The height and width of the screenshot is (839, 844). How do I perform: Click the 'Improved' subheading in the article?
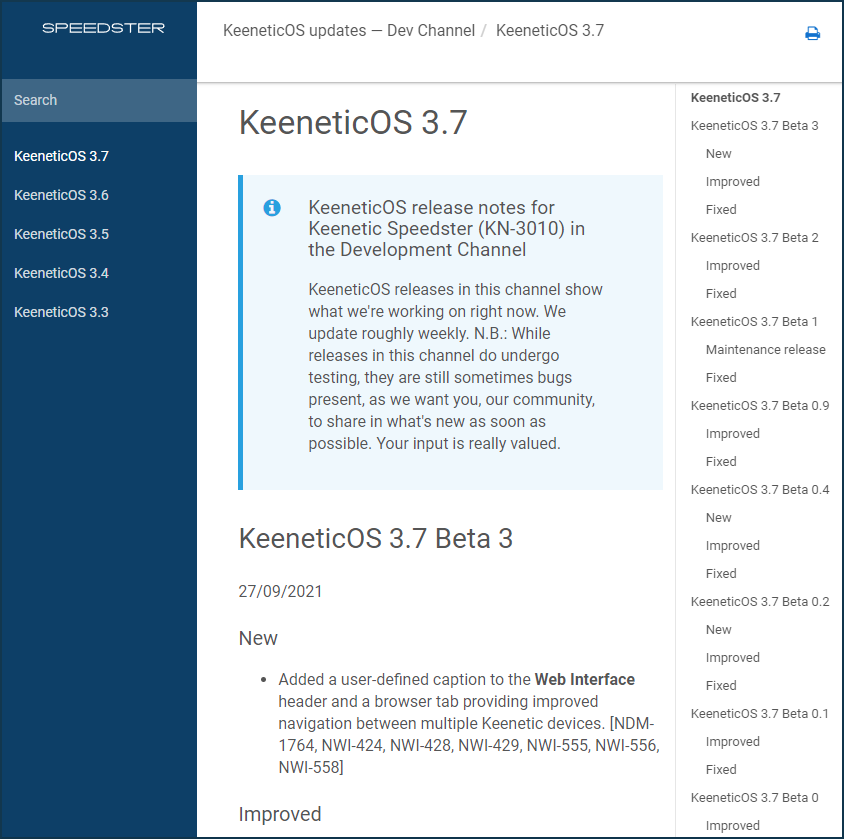click(280, 814)
